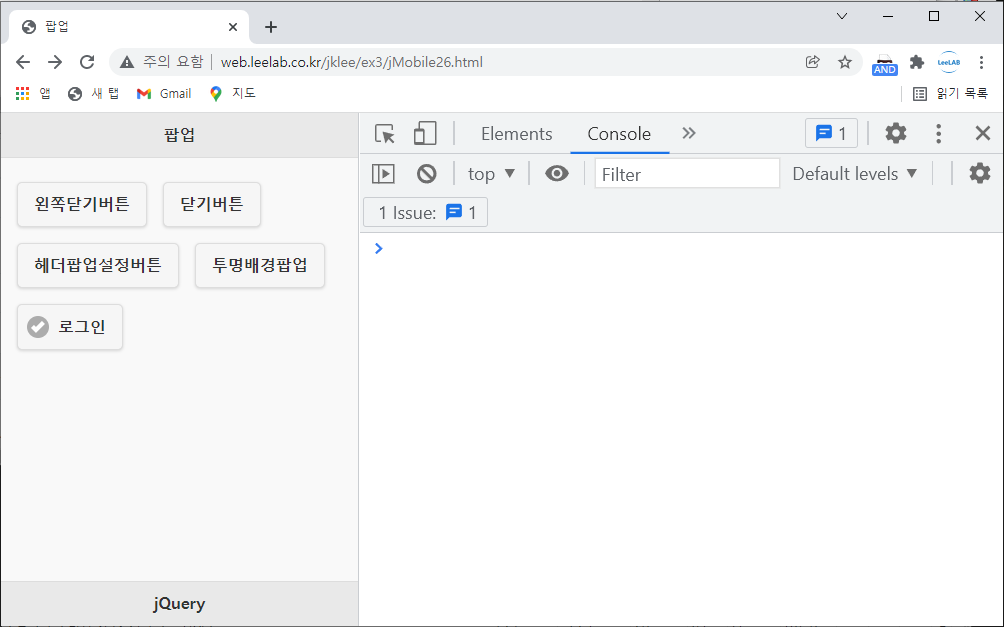The image size is (1004, 627).
Task: Select the address bar URL
Action: pos(352,62)
